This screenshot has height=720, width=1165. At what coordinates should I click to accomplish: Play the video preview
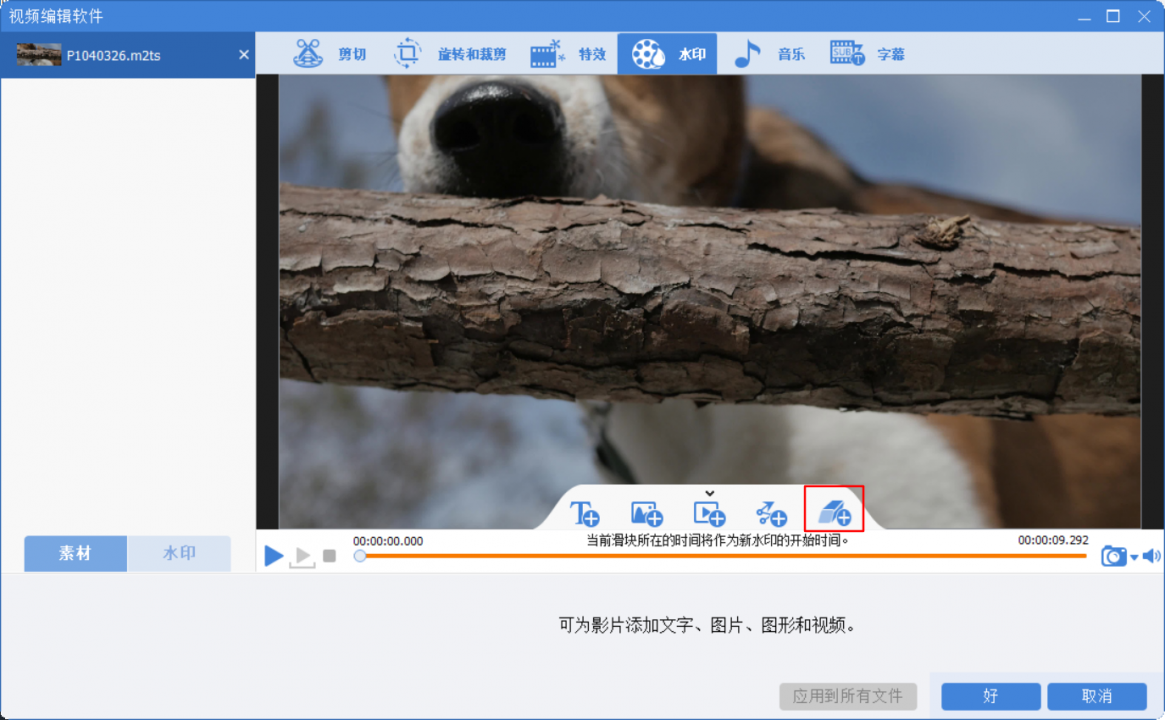point(273,555)
